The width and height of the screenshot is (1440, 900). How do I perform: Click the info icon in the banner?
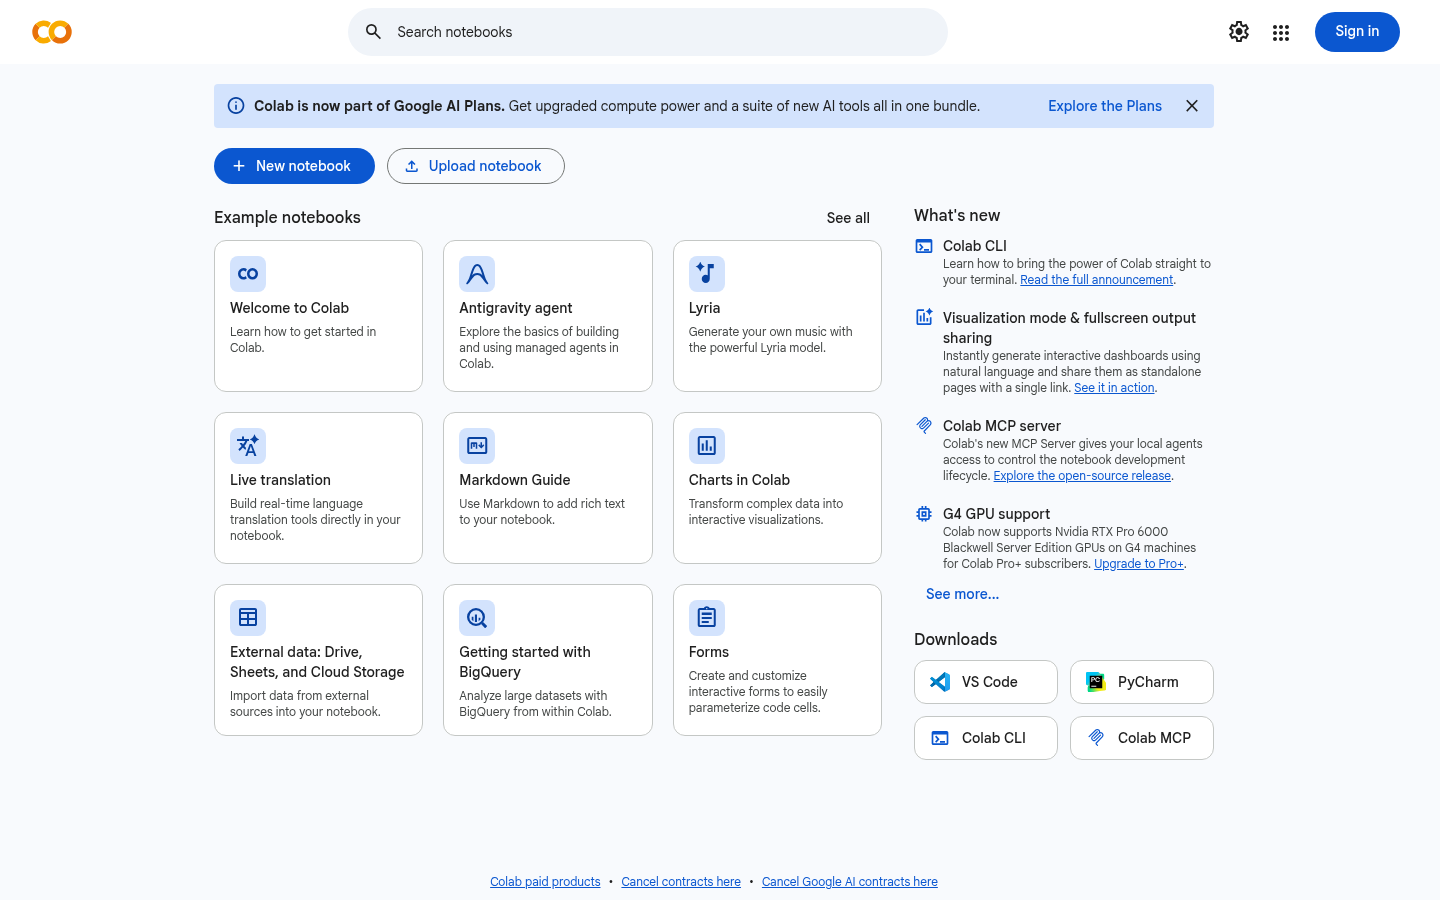click(x=236, y=106)
